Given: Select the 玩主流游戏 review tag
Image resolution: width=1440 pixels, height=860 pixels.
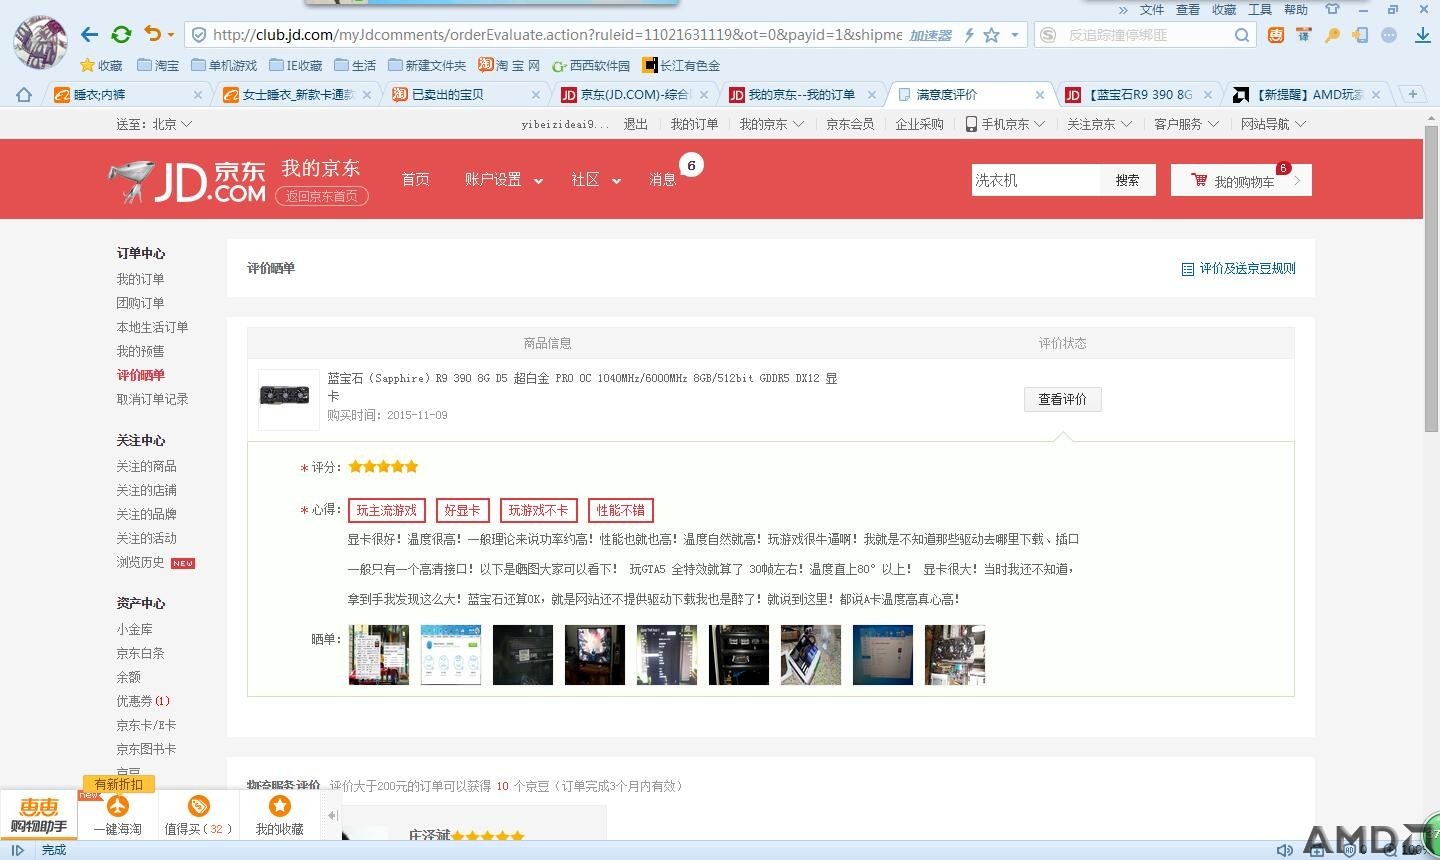Looking at the screenshot, I should [x=387, y=510].
